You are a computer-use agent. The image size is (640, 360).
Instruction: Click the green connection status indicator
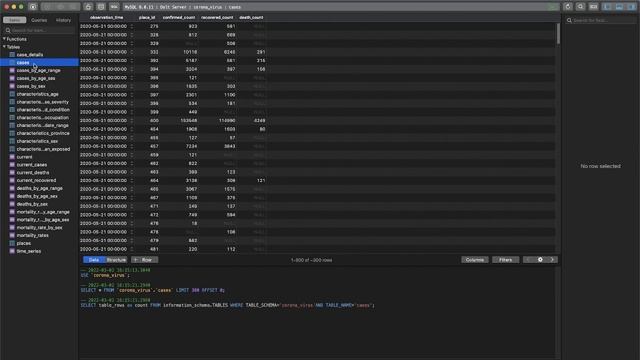point(553,7)
